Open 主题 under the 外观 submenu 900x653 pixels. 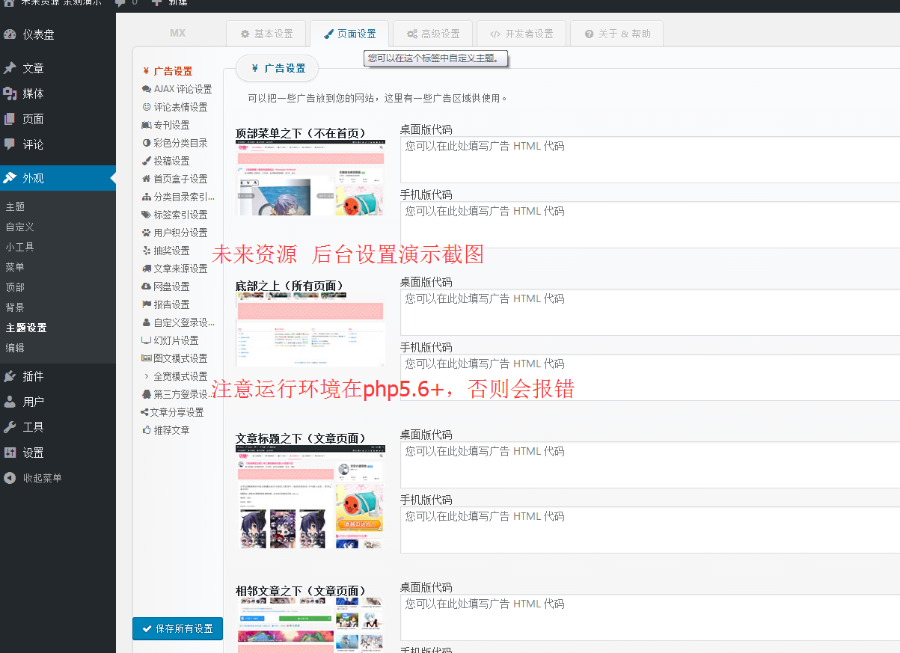coord(15,207)
